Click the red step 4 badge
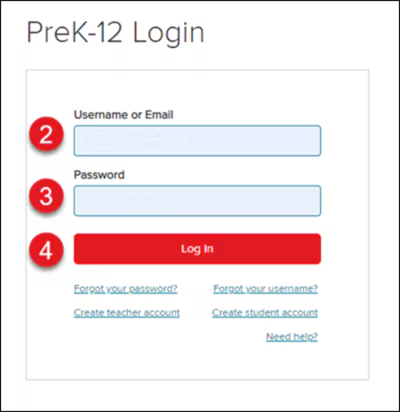The width and height of the screenshot is (400, 412). [x=46, y=250]
